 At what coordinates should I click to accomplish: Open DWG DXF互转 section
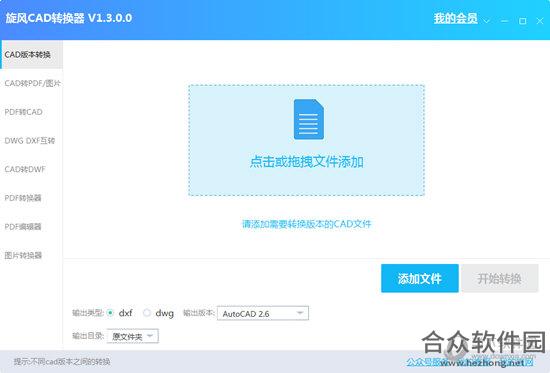(32, 141)
